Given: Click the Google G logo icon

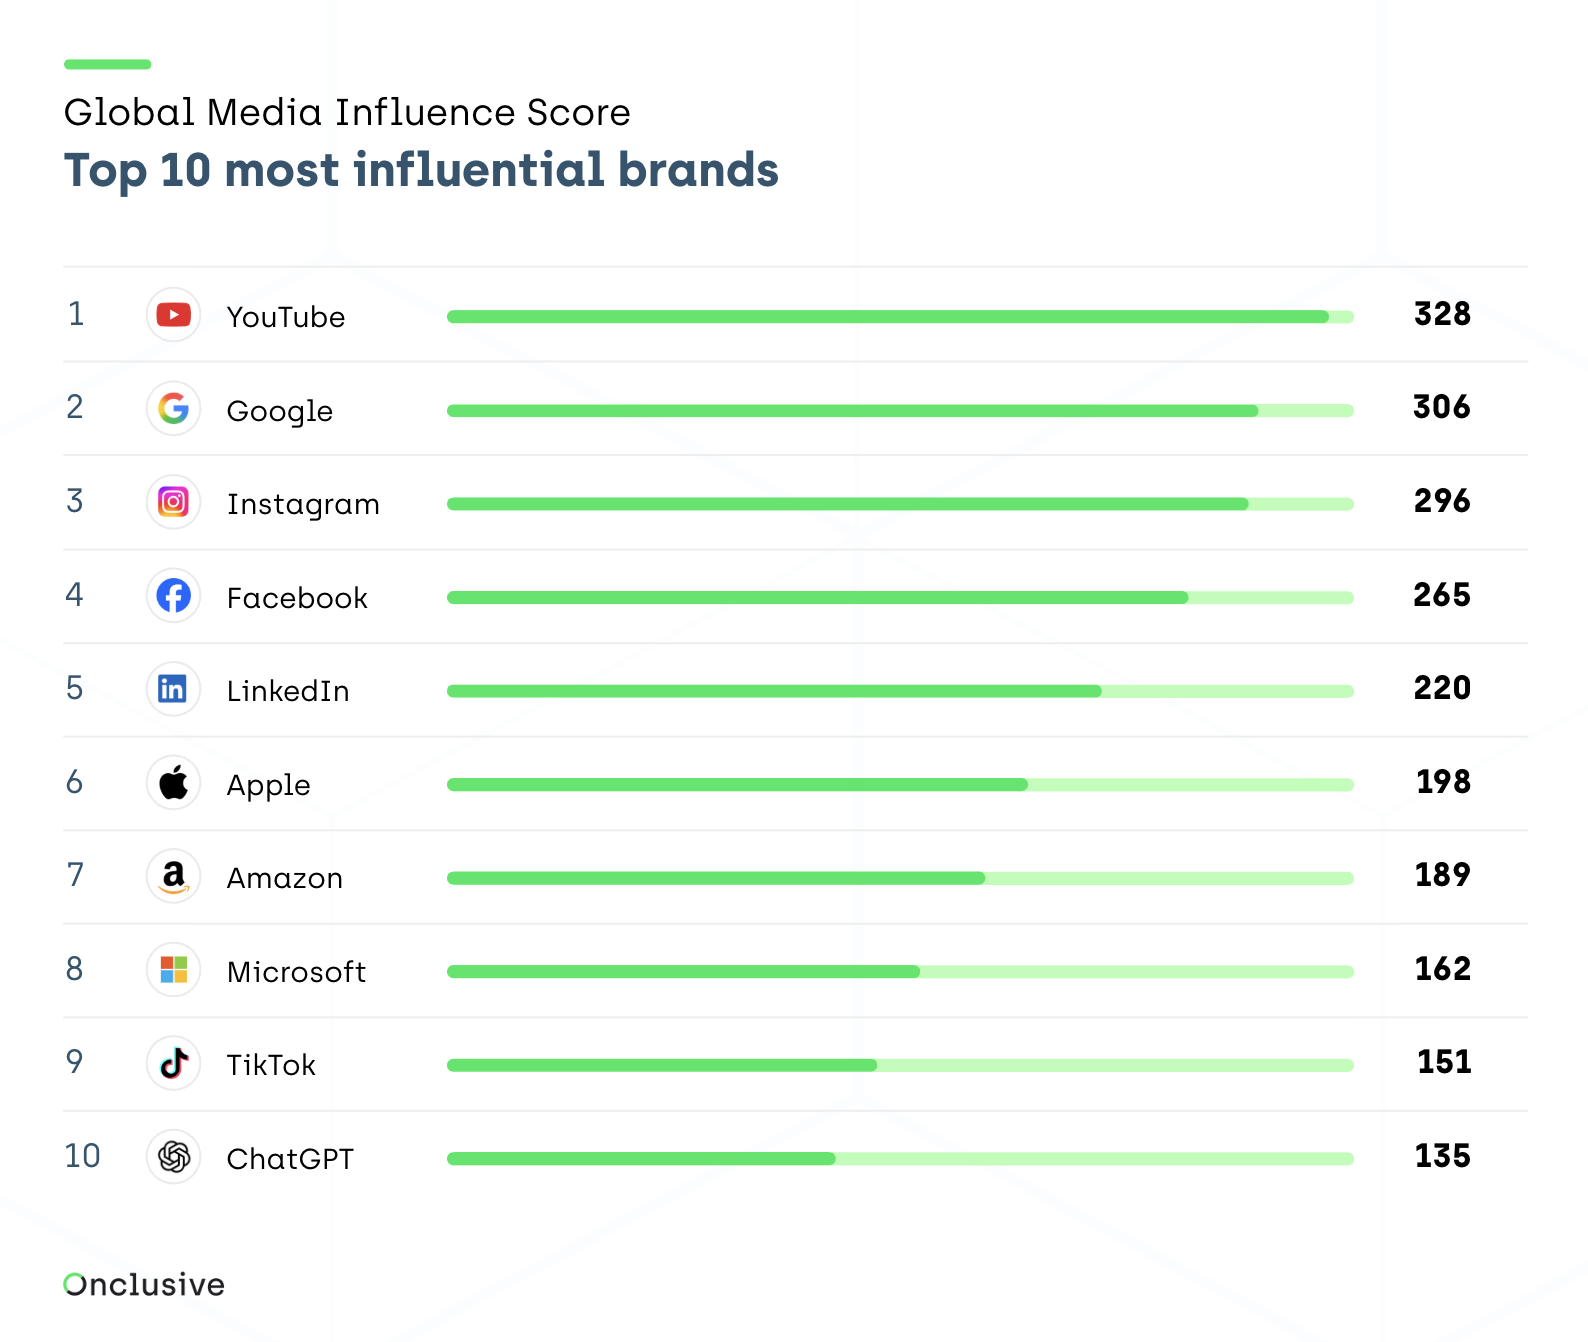Looking at the screenshot, I should tap(174, 408).
